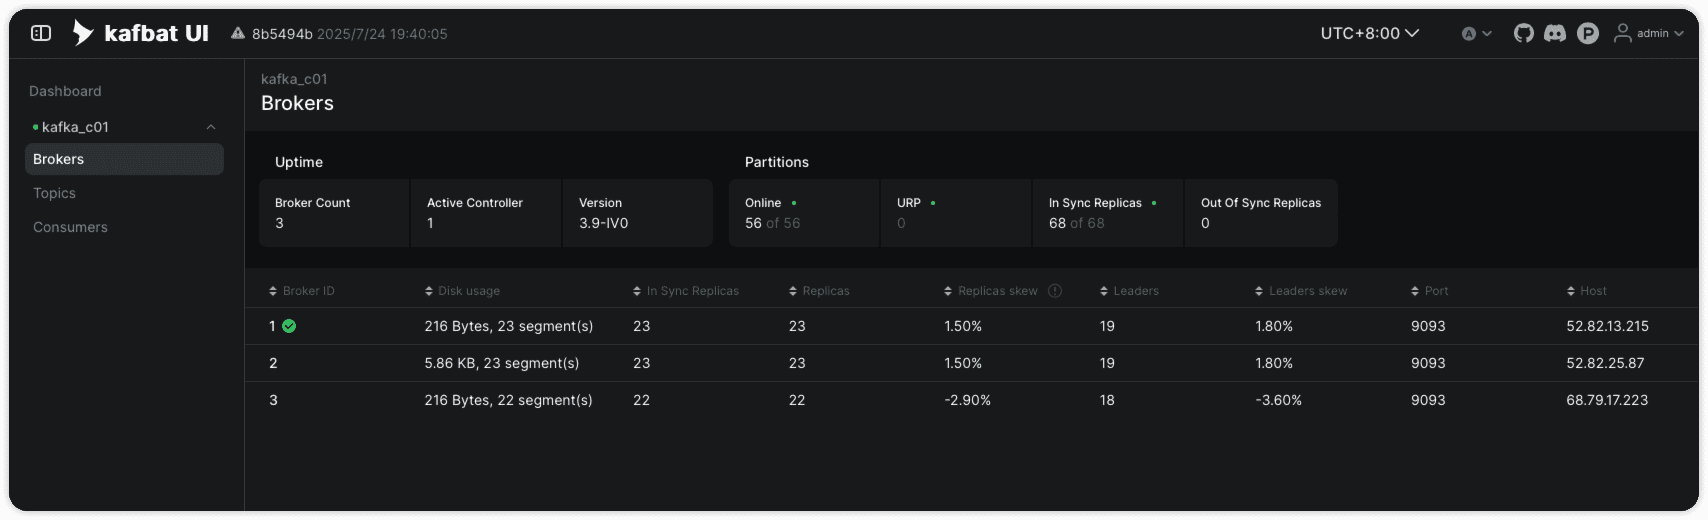This screenshot has height=520, width=1708.
Task: Open the Dashboard link
Action: point(65,91)
